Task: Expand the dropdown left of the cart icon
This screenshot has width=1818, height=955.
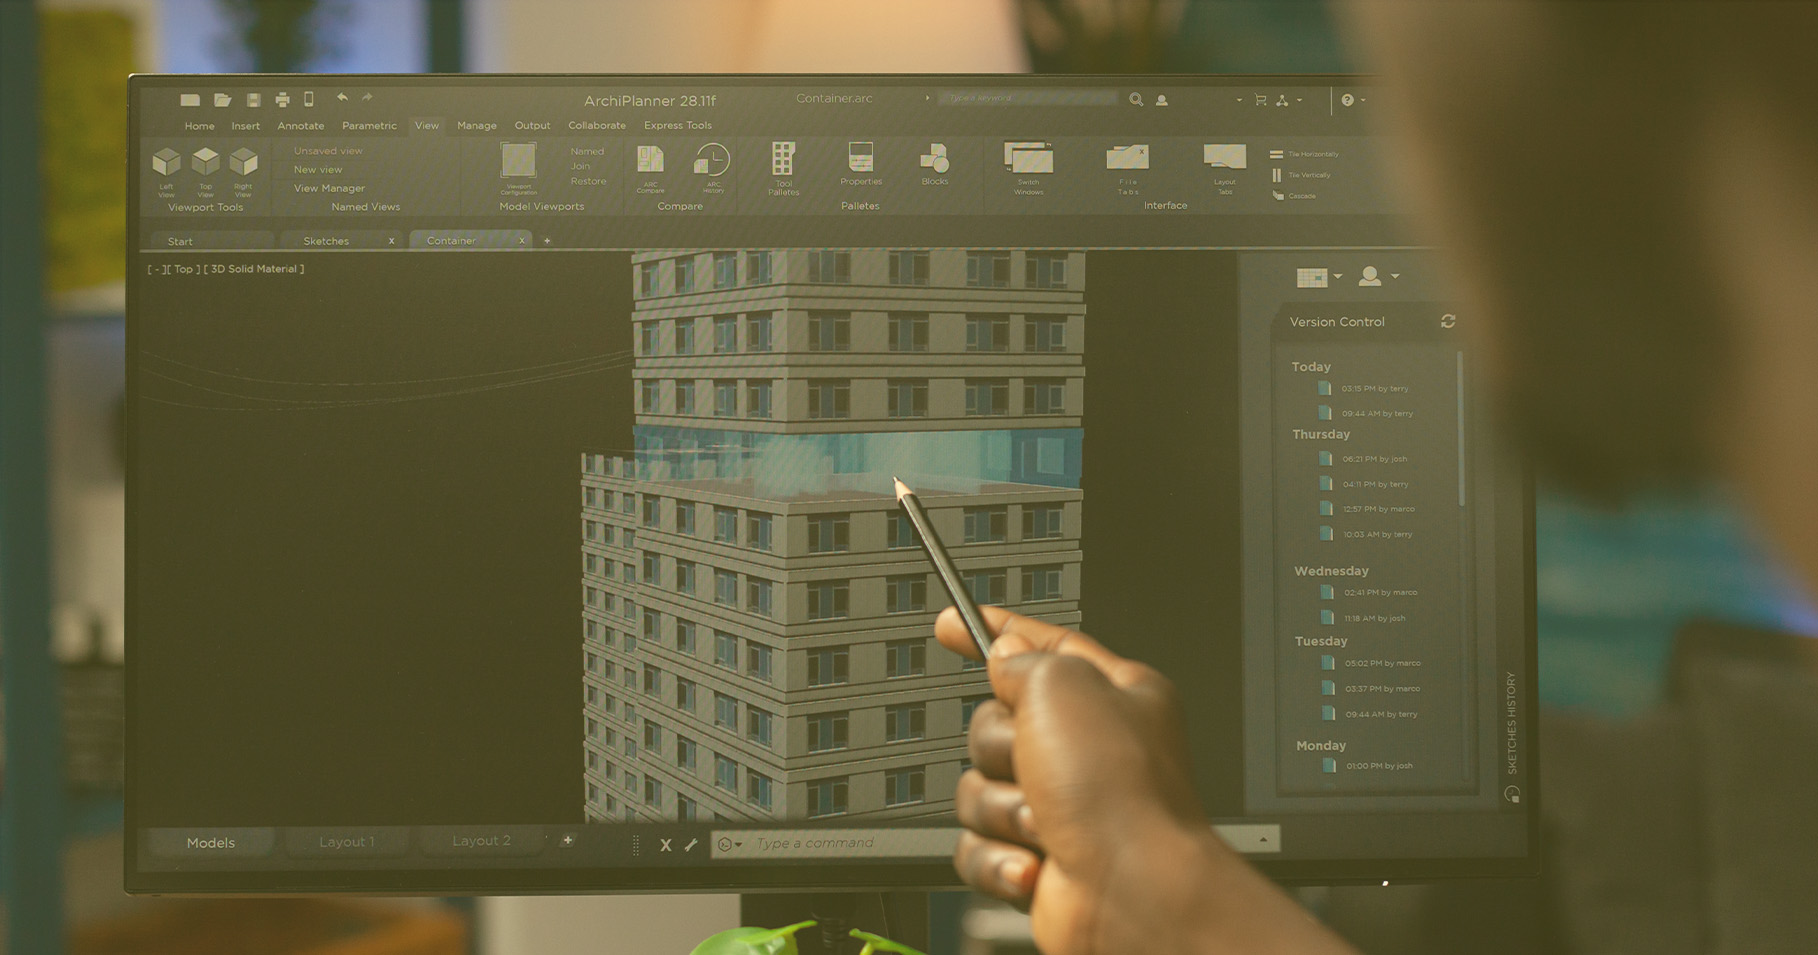Action: [1239, 100]
